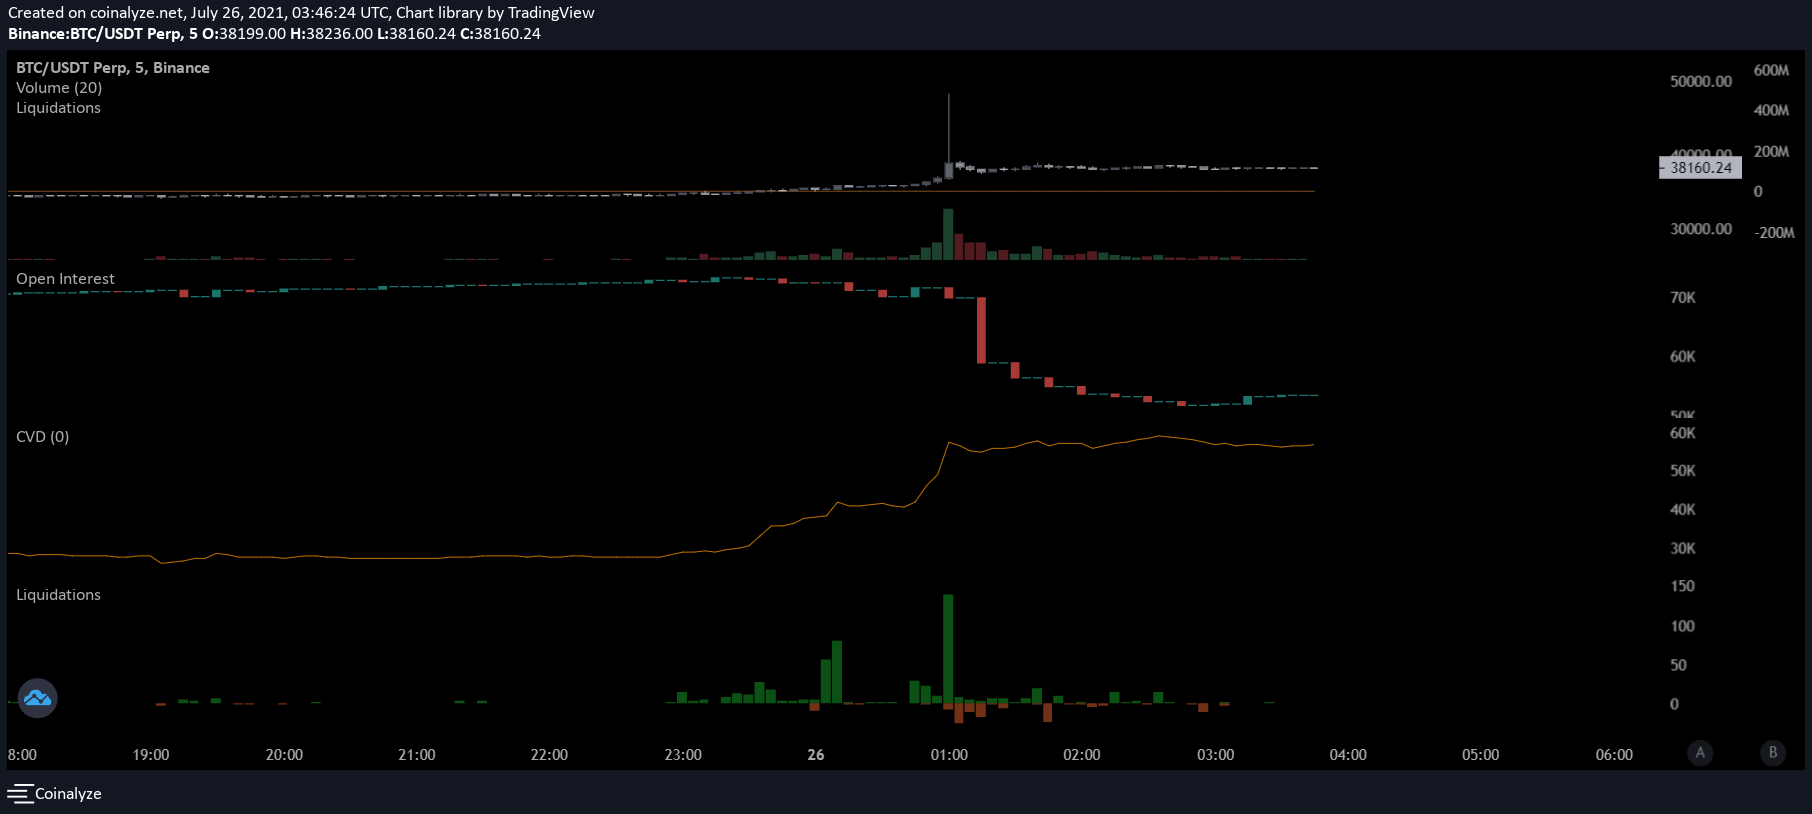Click the 100 liquidations axis label
Image resolution: width=1812 pixels, height=814 pixels.
click(x=1683, y=626)
